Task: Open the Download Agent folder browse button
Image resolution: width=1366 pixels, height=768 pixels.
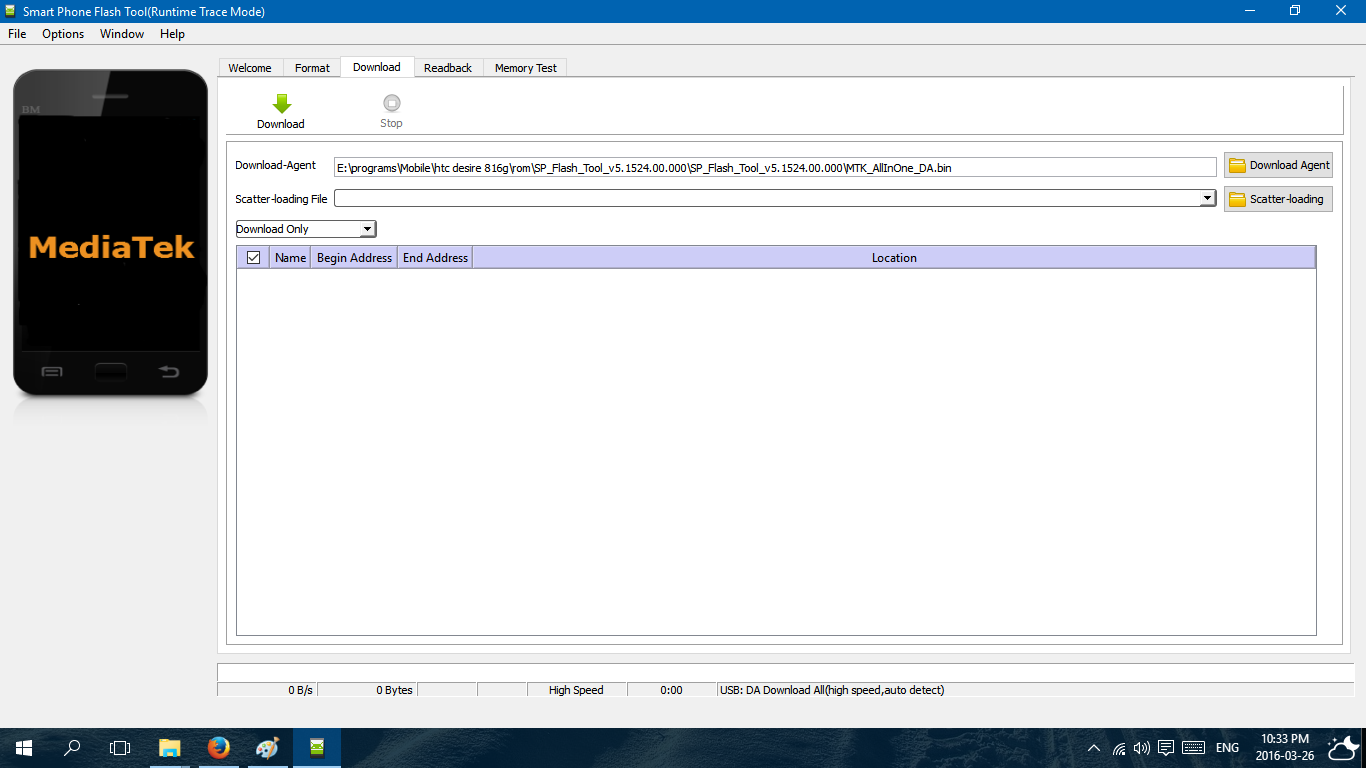Action: coord(1278,165)
